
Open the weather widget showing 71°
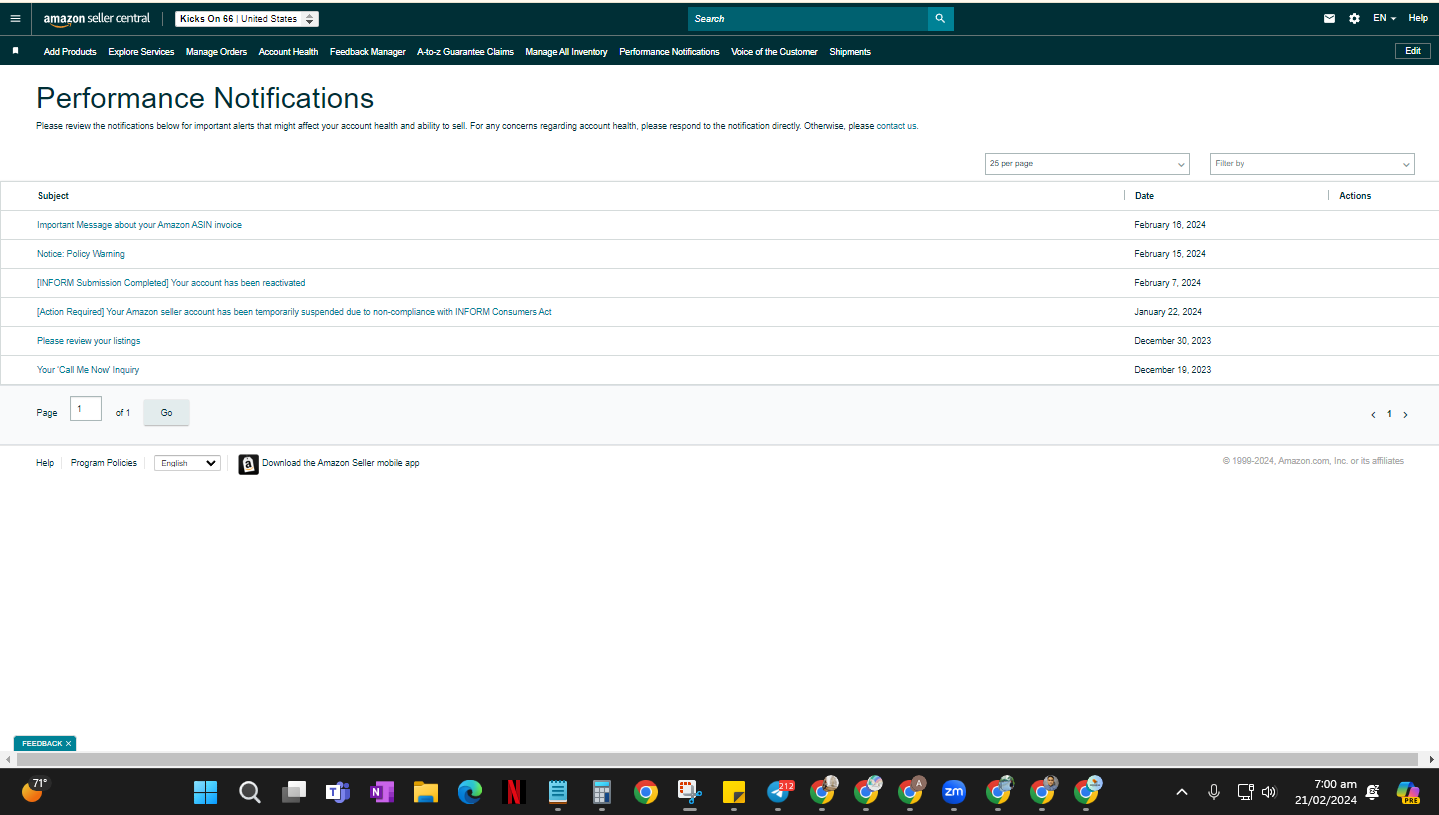click(x=34, y=791)
